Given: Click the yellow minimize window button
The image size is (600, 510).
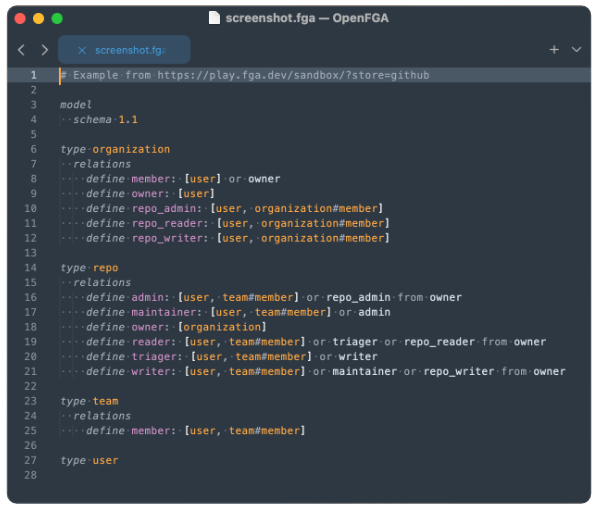Looking at the screenshot, I should point(38,18).
